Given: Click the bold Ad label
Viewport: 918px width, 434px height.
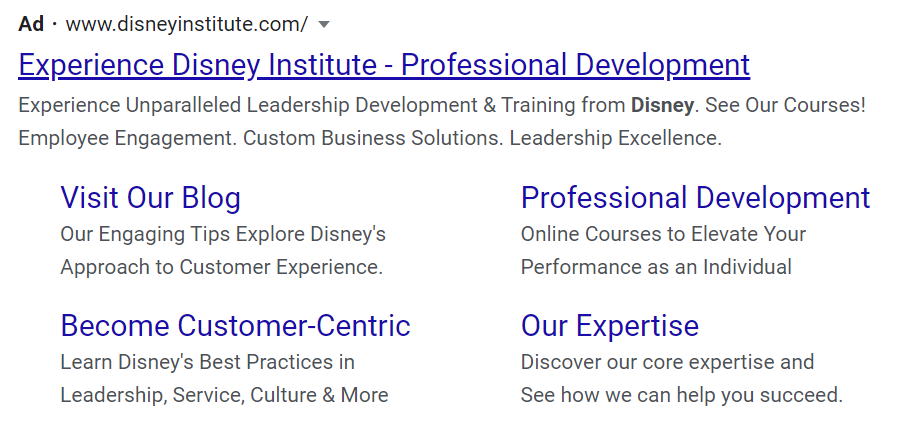Looking at the screenshot, I should (x=31, y=23).
